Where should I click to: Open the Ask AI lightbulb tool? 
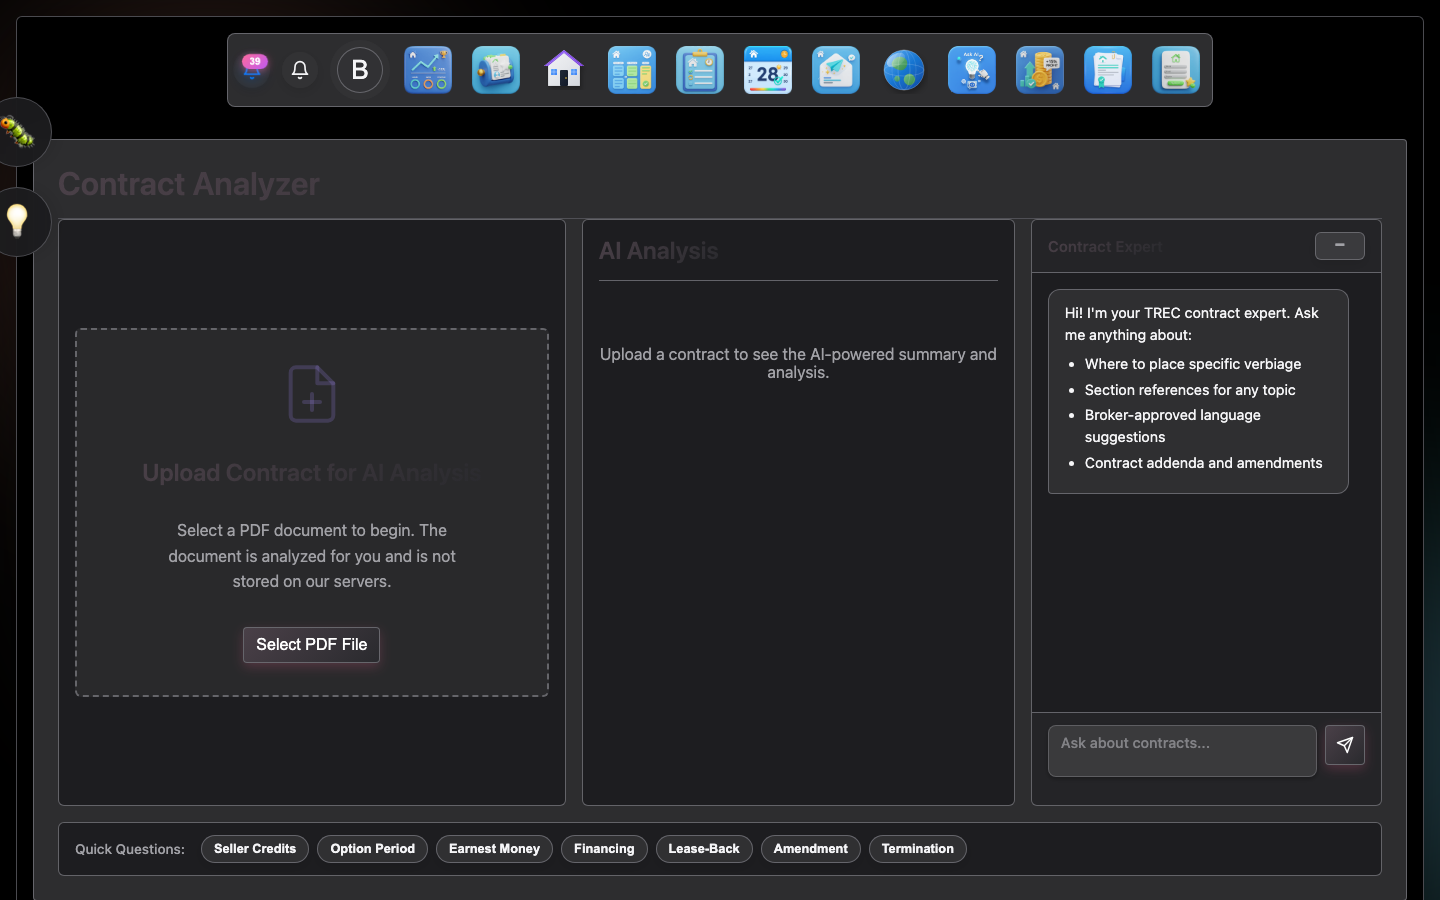point(971,70)
